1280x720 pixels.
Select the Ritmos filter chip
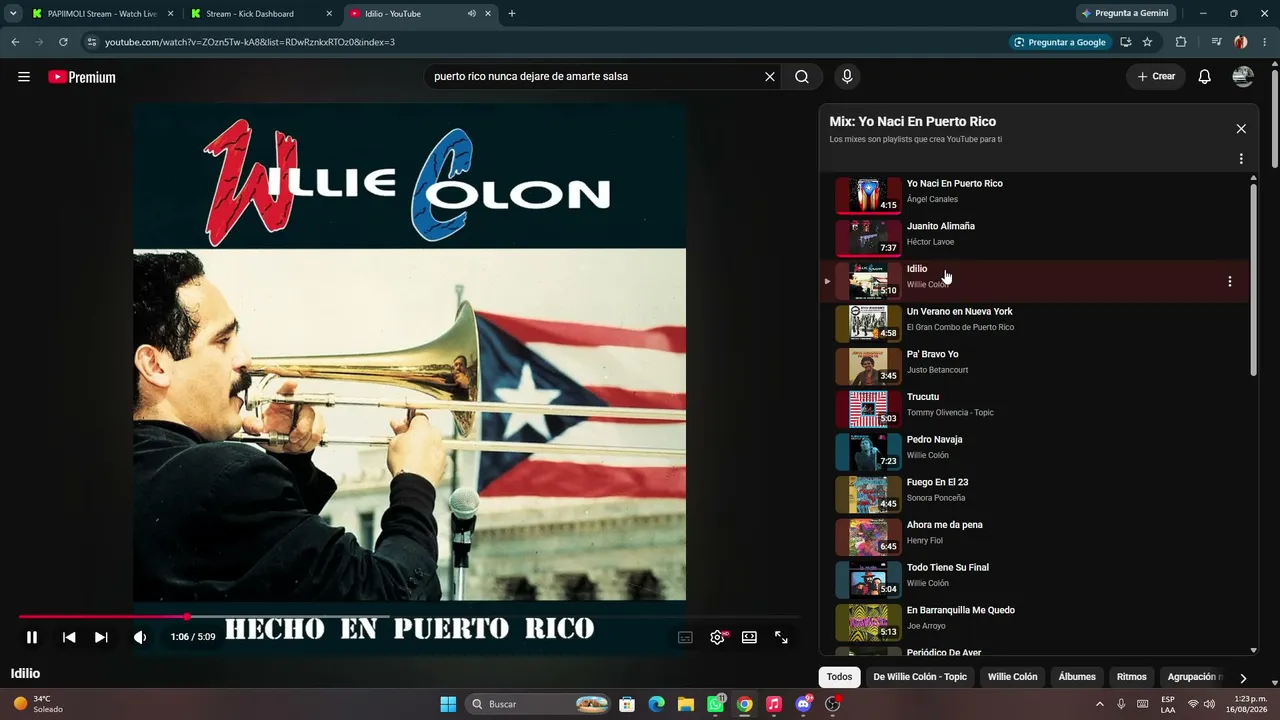(1132, 677)
